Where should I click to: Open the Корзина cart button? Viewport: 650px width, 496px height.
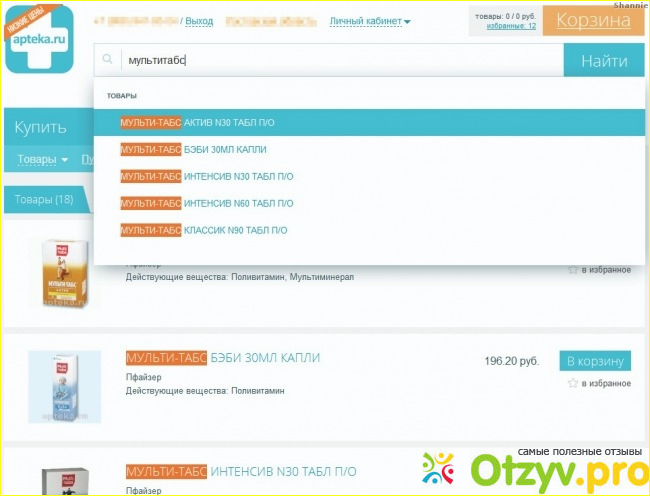[594, 20]
